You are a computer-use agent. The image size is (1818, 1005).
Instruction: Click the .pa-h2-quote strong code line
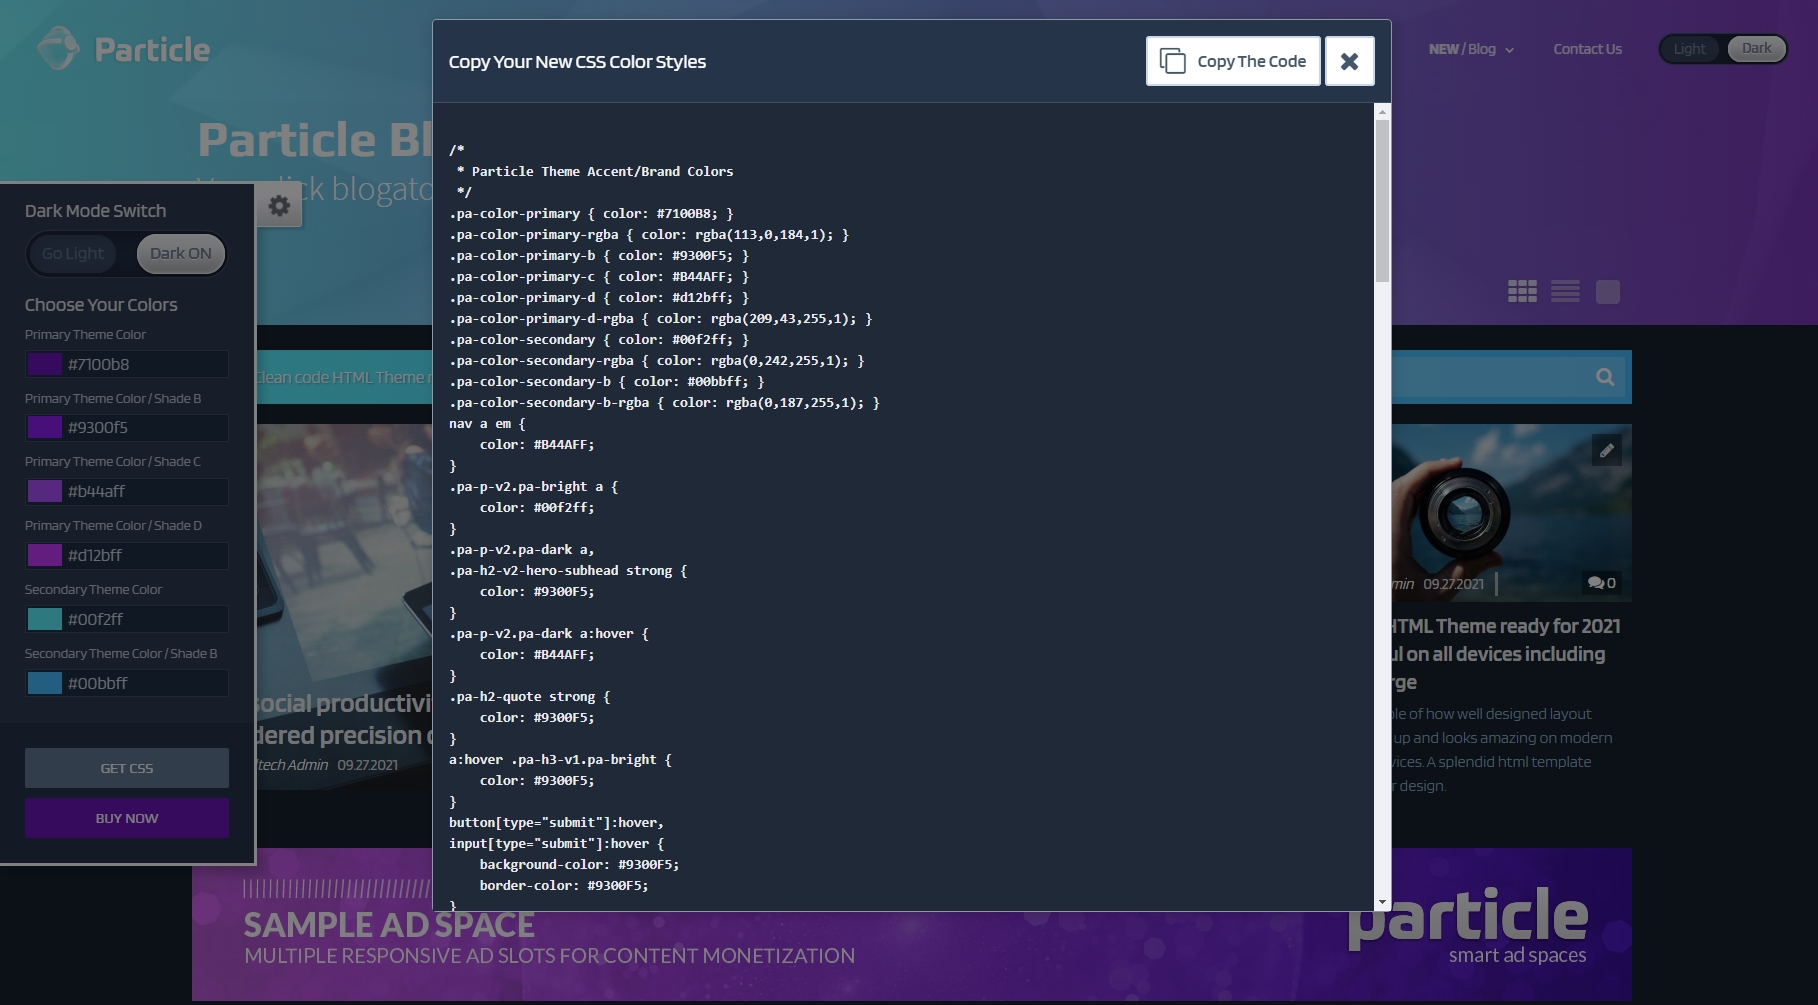coord(529,696)
